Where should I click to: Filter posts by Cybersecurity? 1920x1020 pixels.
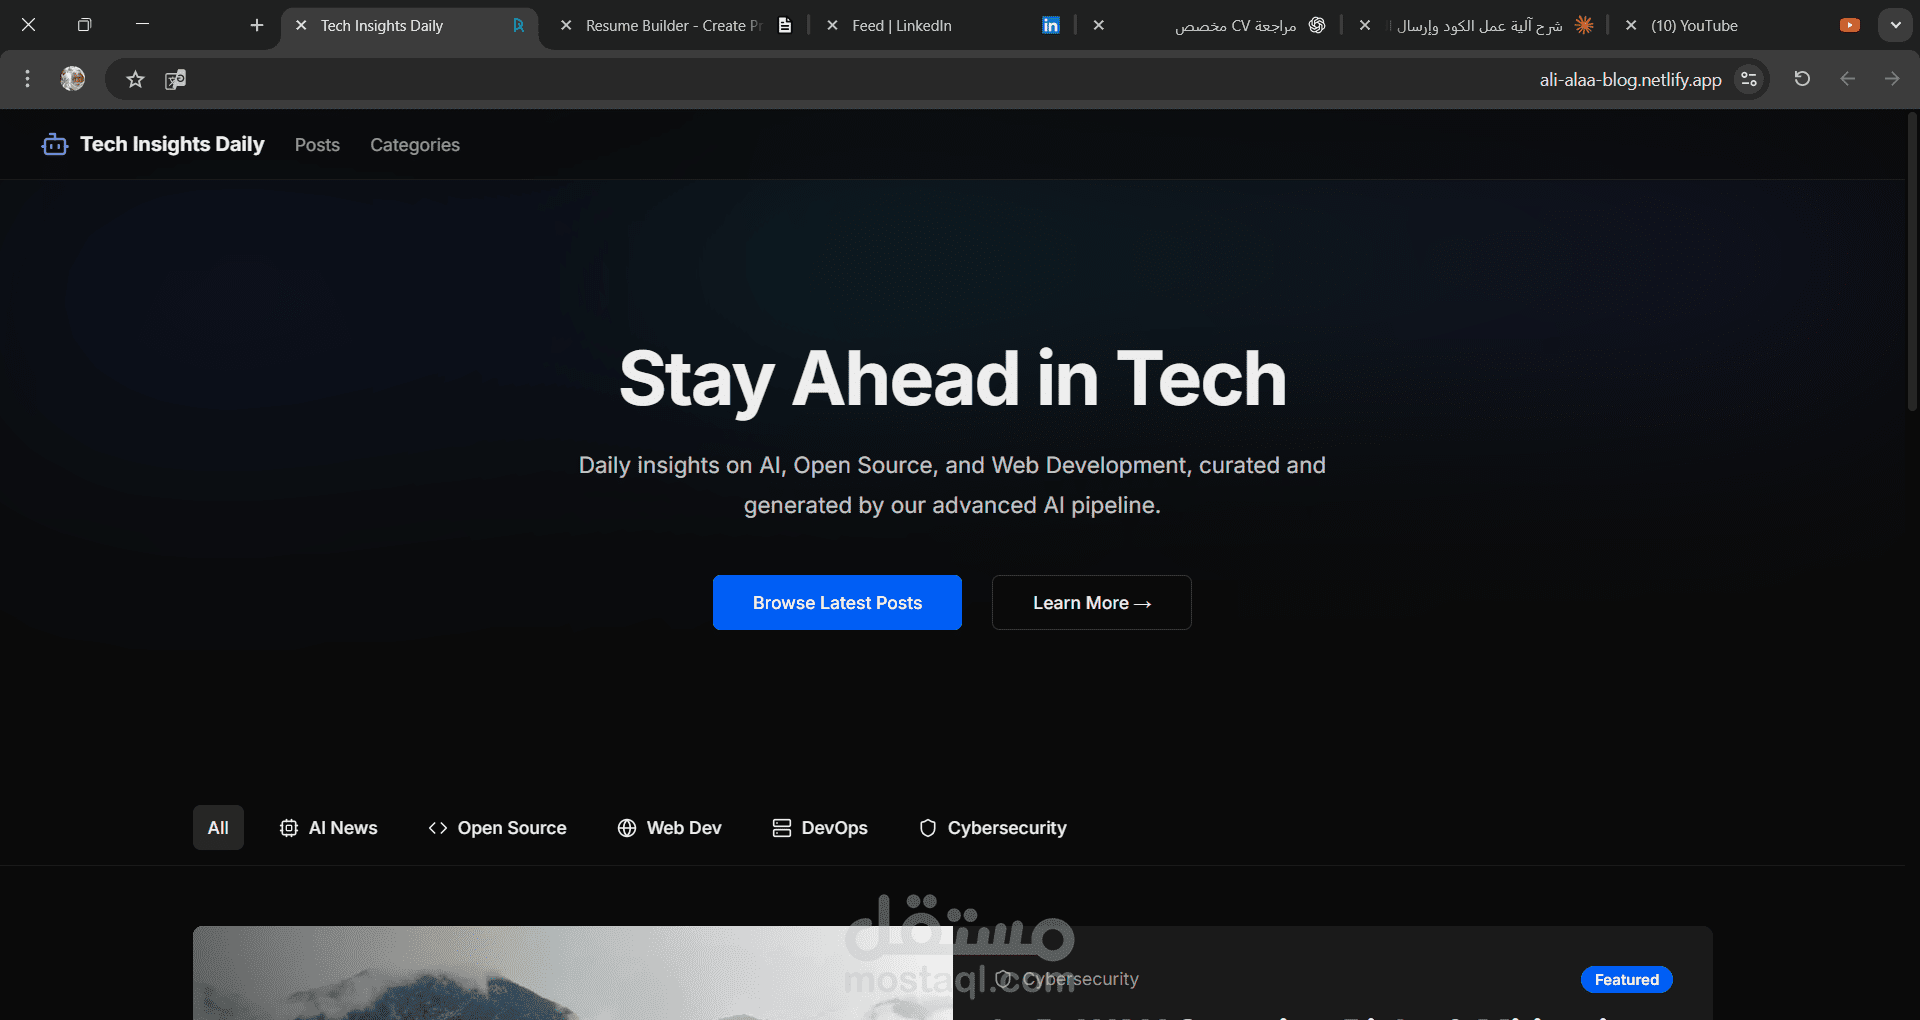click(x=993, y=828)
